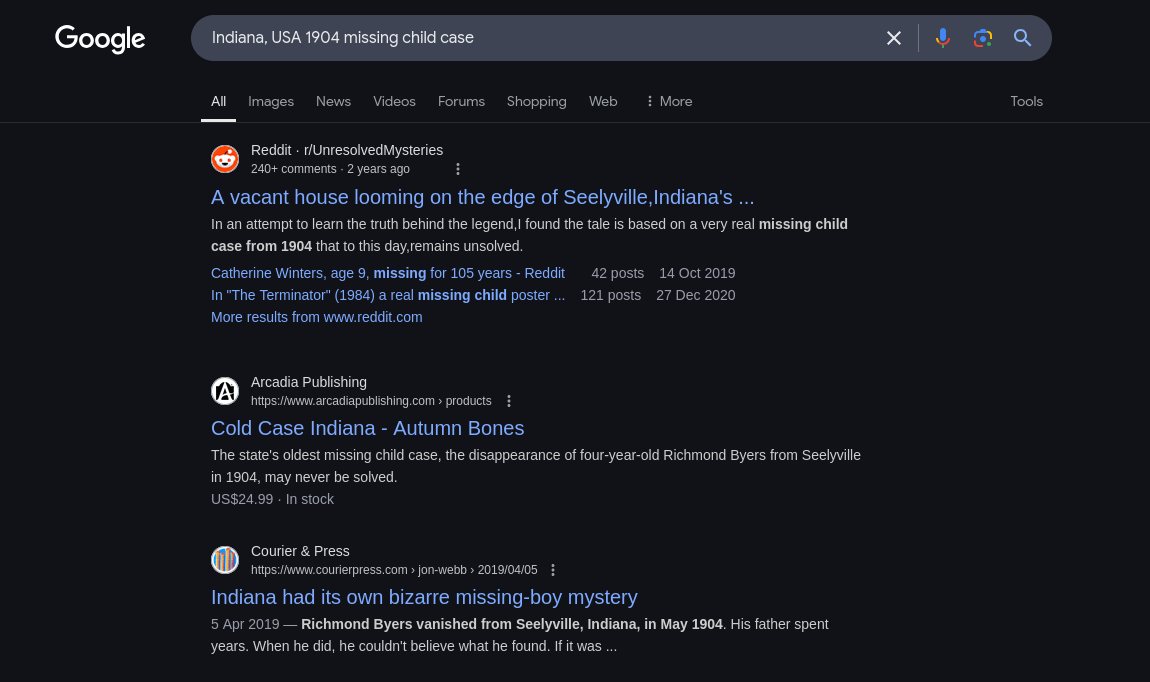This screenshot has height=682, width=1150.
Task: Open Arcadia Publishing result options menu
Action: [509, 401]
